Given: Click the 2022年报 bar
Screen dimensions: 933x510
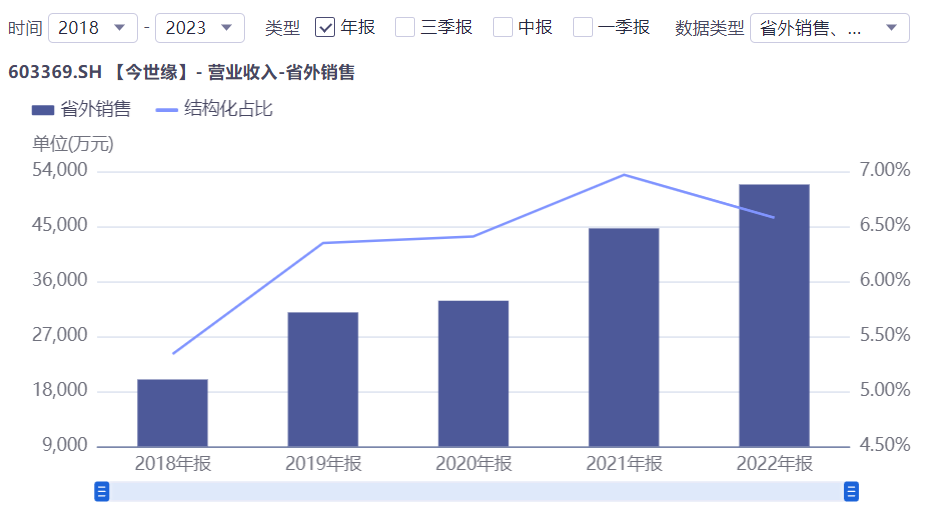Looking at the screenshot, I should pos(774,315).
